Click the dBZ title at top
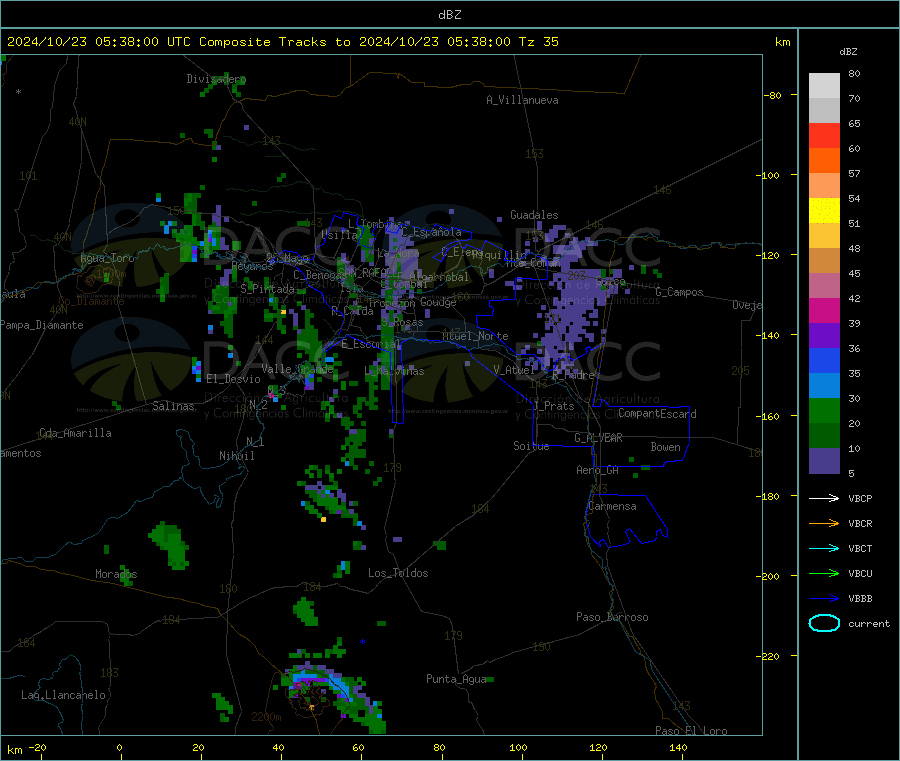 449,15
